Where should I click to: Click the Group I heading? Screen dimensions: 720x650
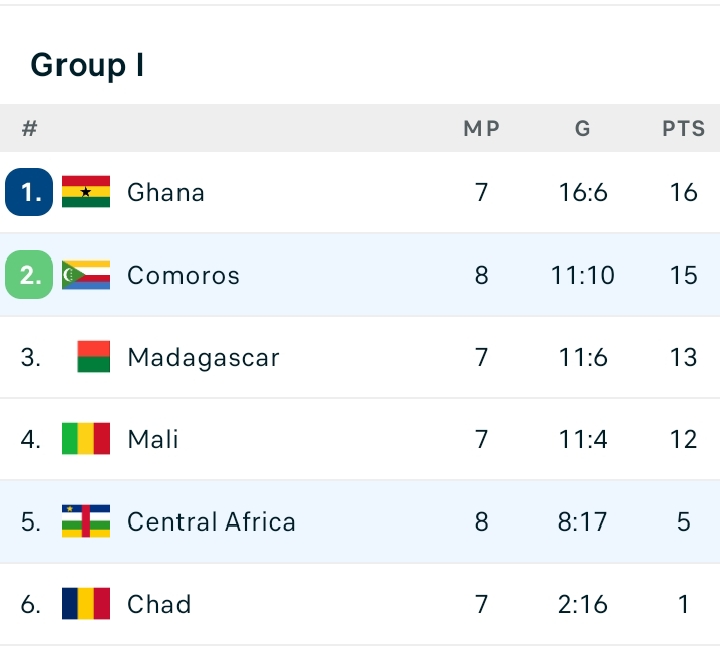[x=87, y=65]
